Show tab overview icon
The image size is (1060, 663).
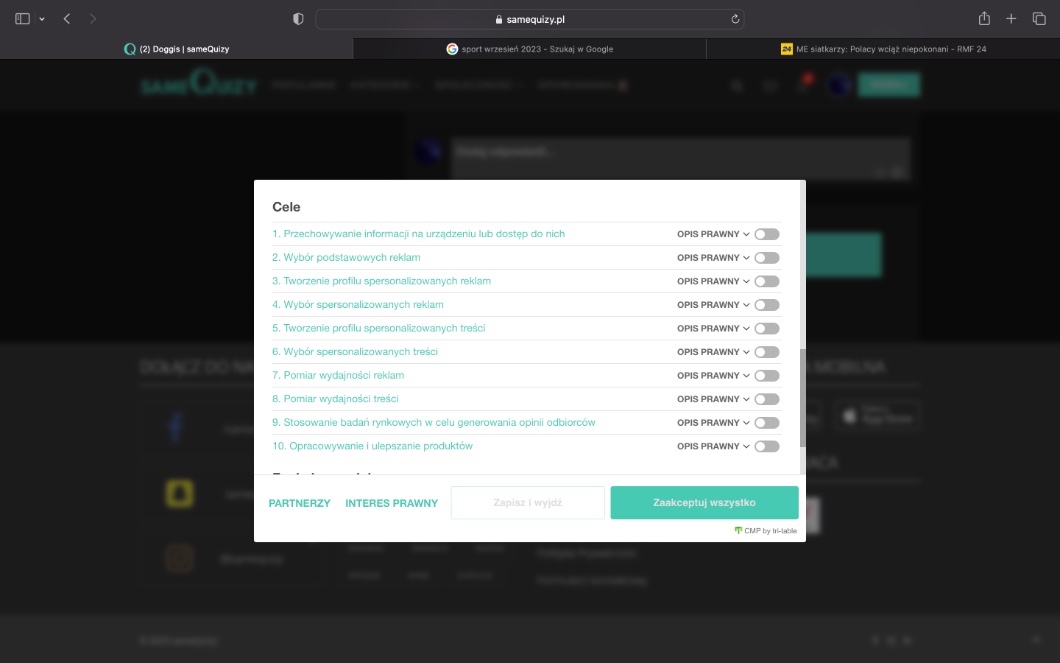coord(1039,19)
